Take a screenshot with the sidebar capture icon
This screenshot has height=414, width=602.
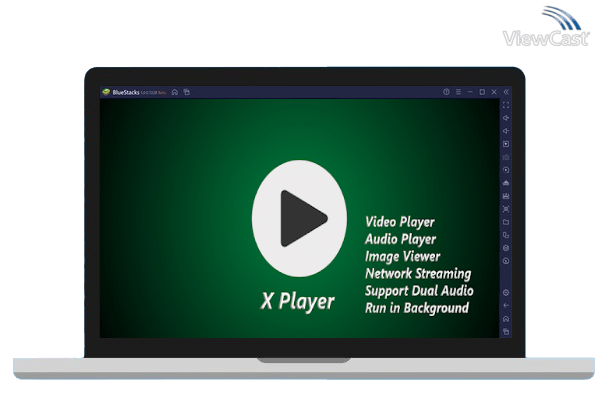coord(506,209)
